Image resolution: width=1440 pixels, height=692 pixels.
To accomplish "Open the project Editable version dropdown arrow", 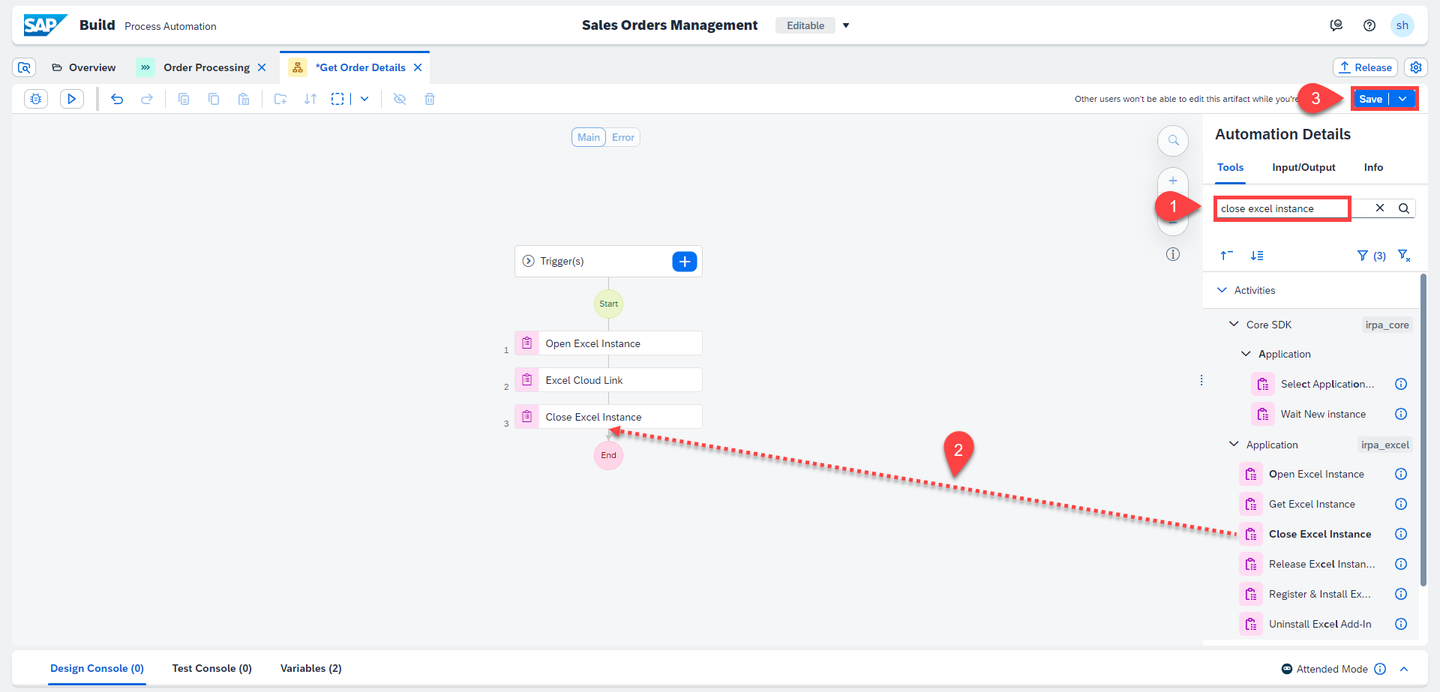I will [846, 25].
